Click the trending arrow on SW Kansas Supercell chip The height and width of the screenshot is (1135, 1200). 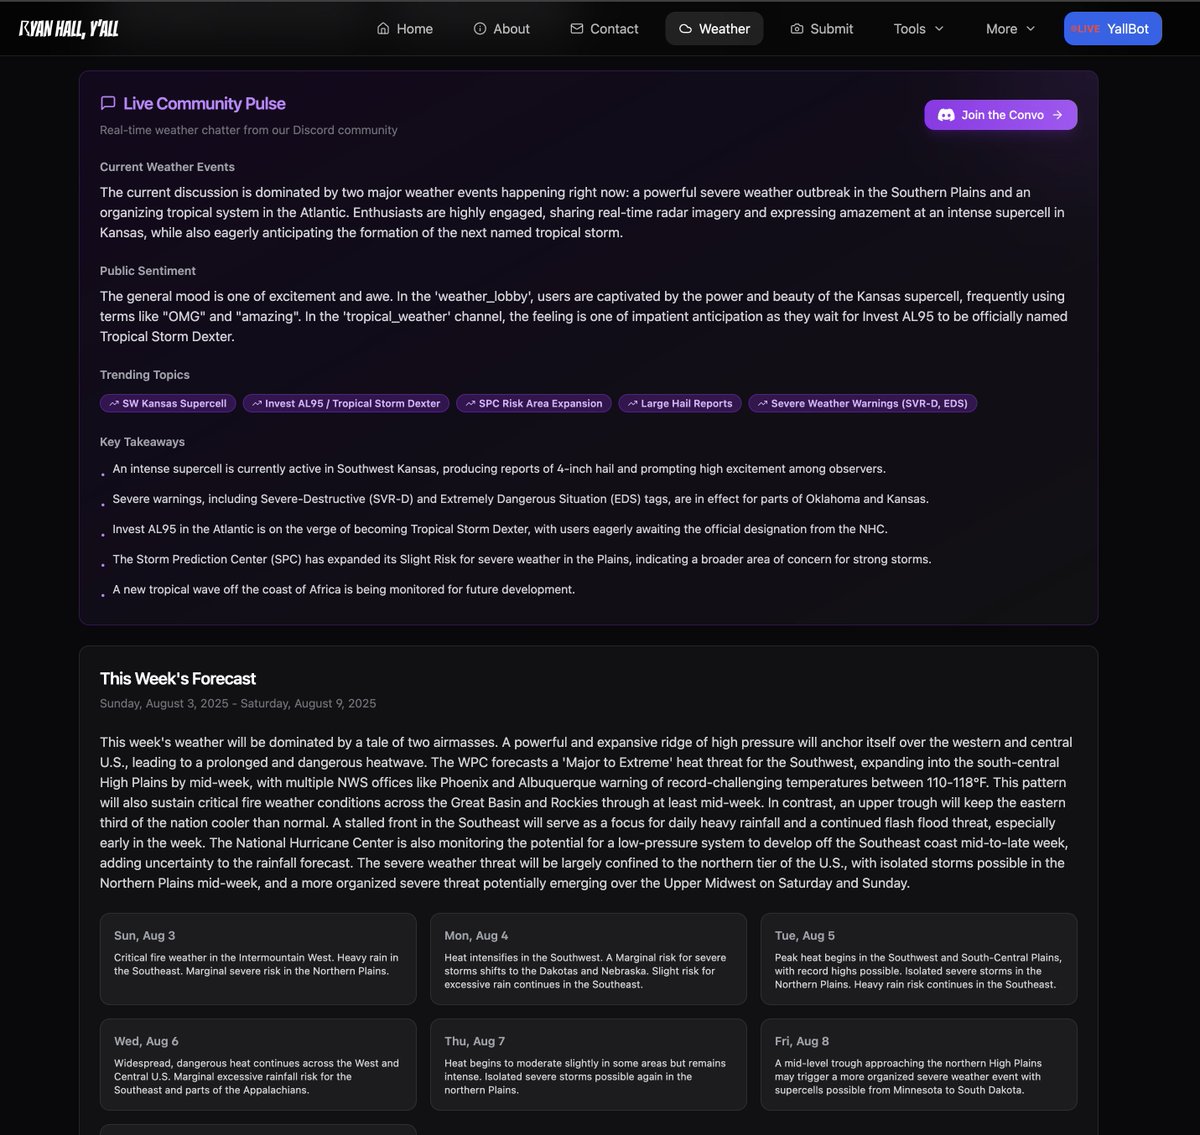[112, 403]
